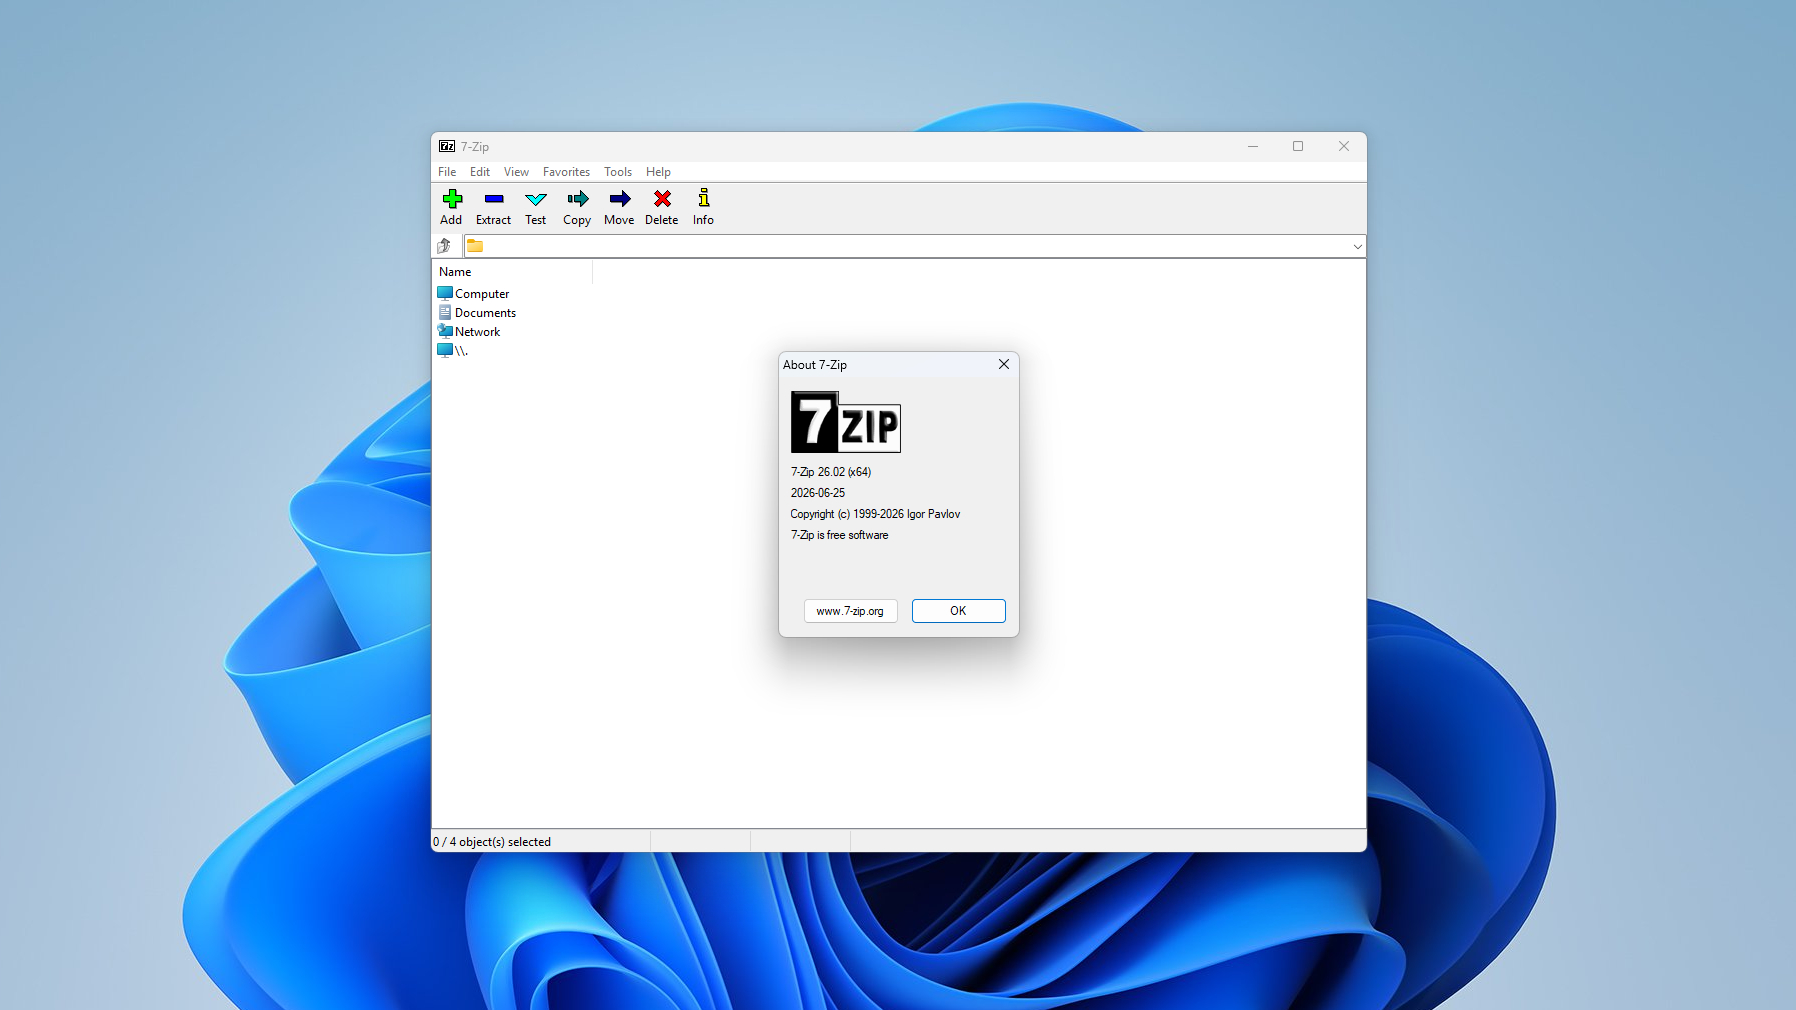Click the Info toolbar icon
Screen dimensions: 1796x1010
click(x=704, y=197)
